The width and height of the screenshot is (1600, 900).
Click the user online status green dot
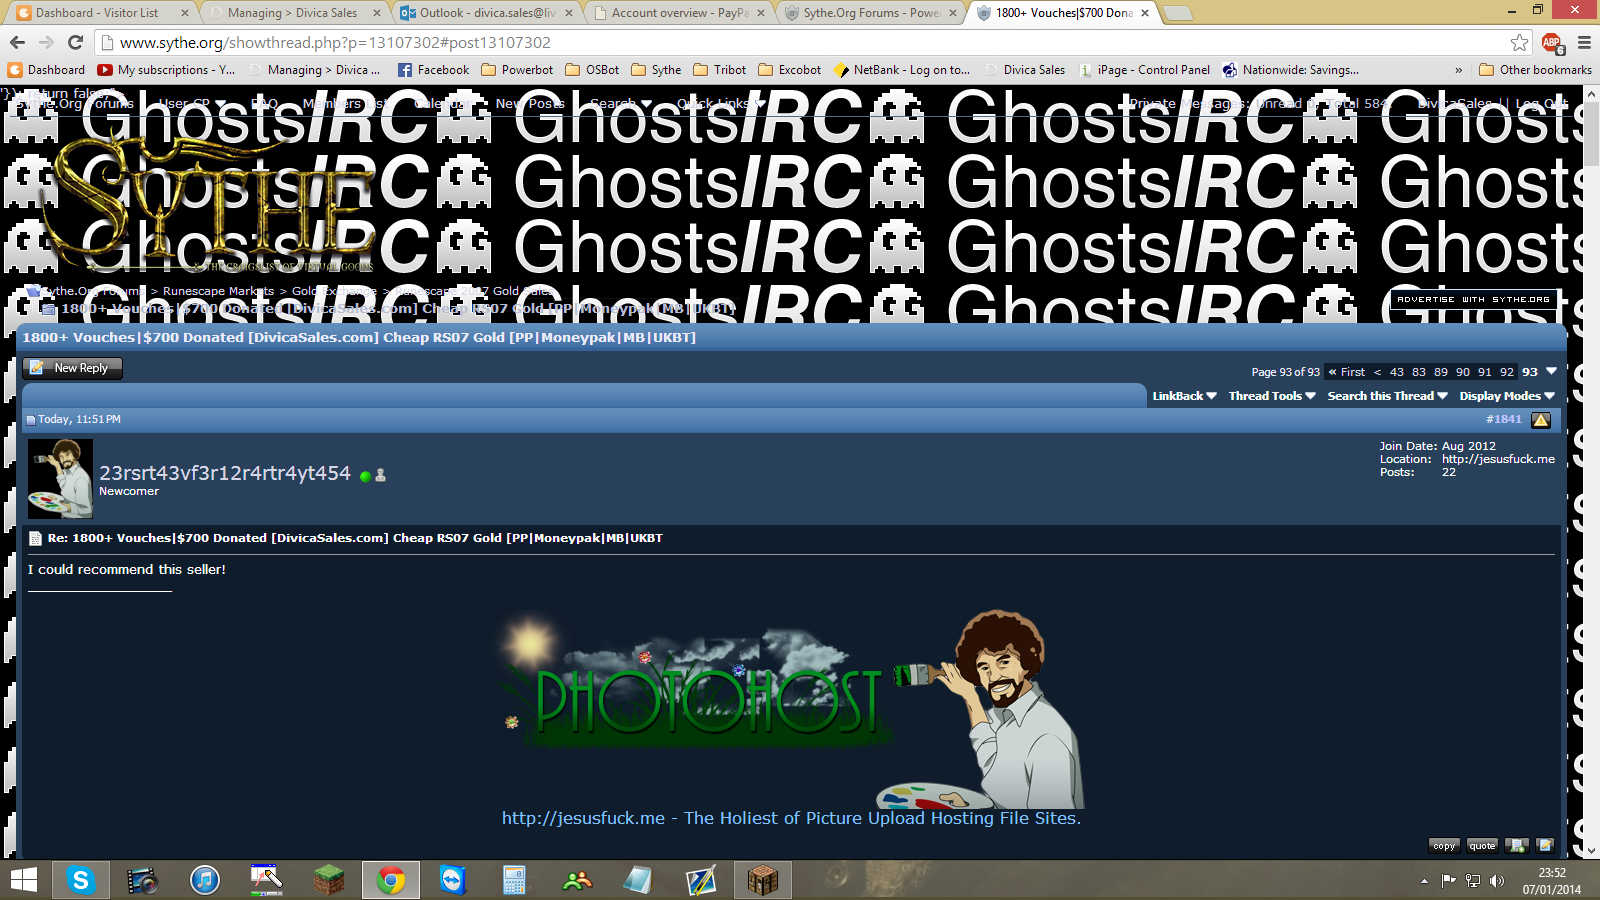(365, 477)
